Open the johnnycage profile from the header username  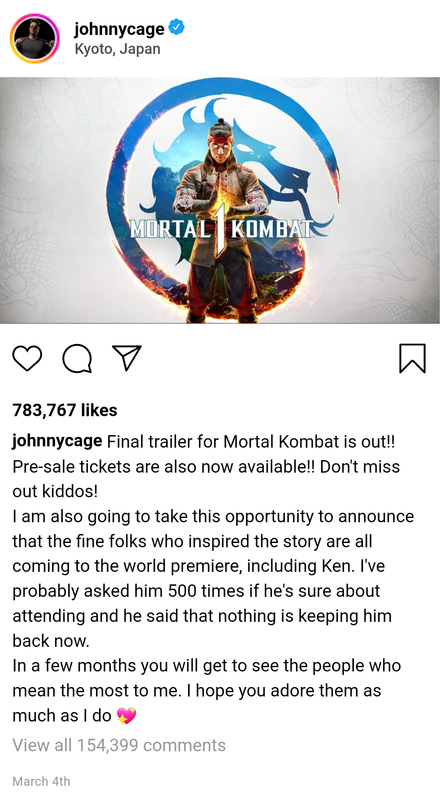point(119,29)
